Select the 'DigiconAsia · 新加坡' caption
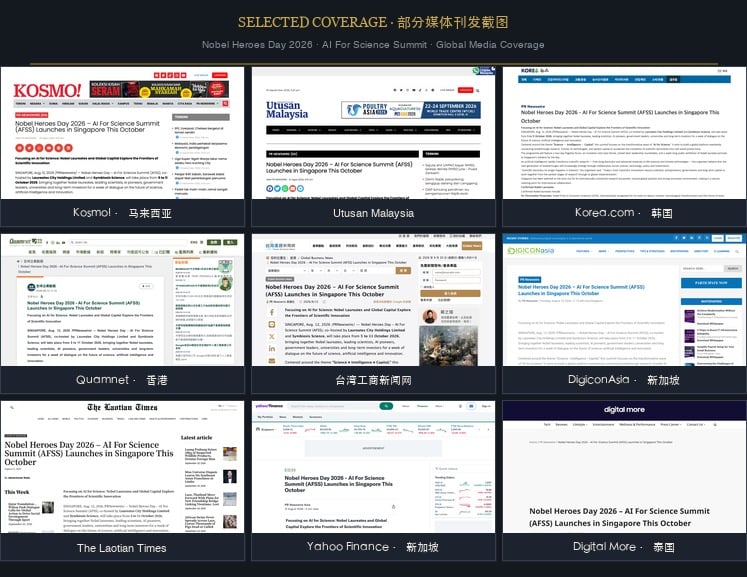This screenshot has height=577, width=747. [624, 380]
